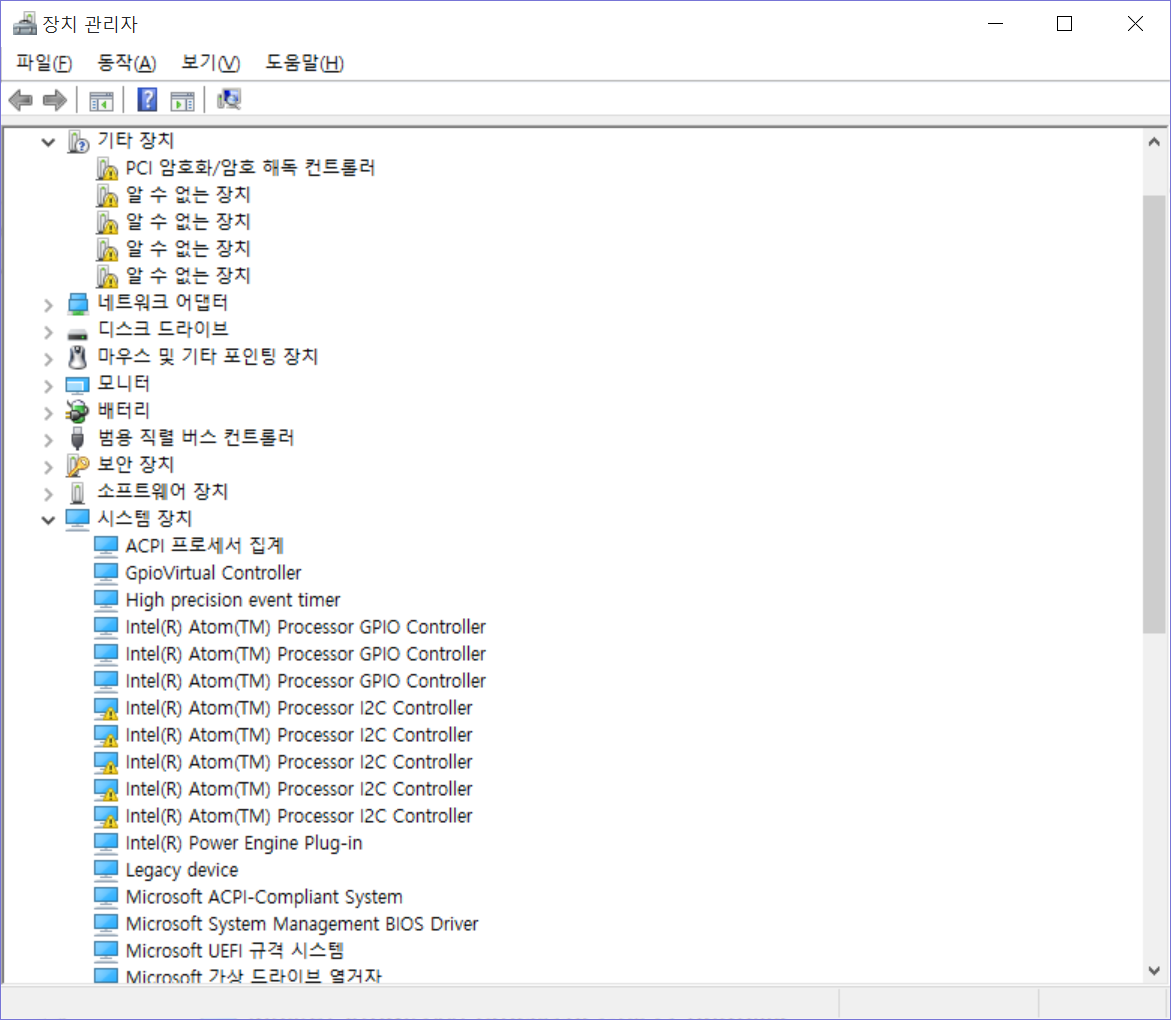Viewport: 1171px width, 1020px height.
Task: Click the 범용 직렬 버스 컨트롤러 USB icon
Action: point(78,438)
